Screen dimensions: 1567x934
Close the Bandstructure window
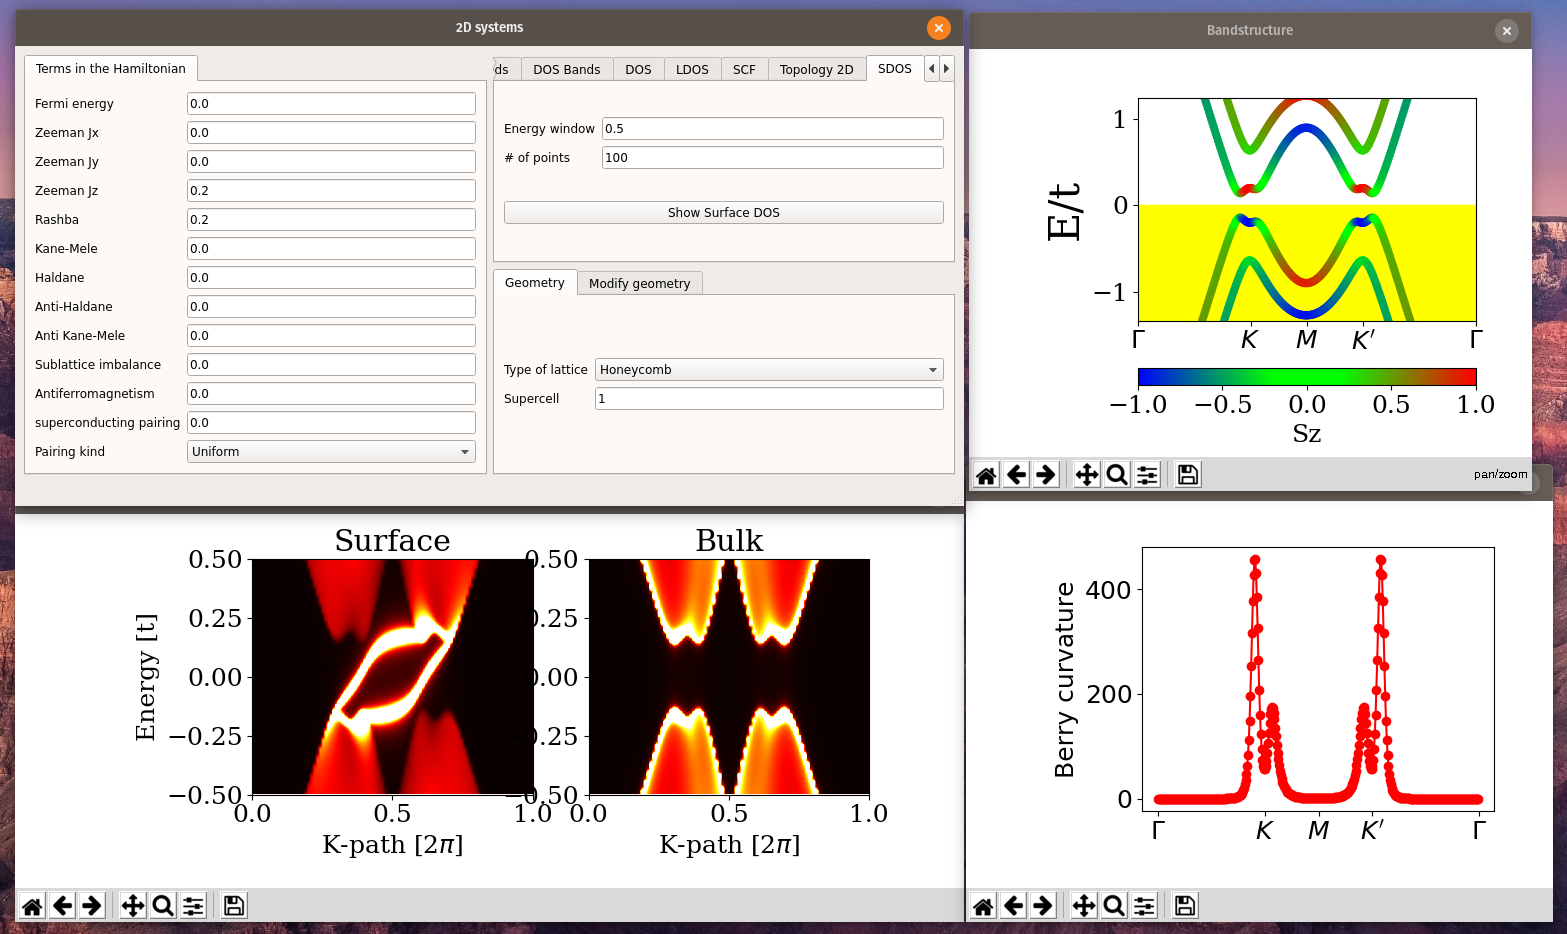coord(1506,31)
